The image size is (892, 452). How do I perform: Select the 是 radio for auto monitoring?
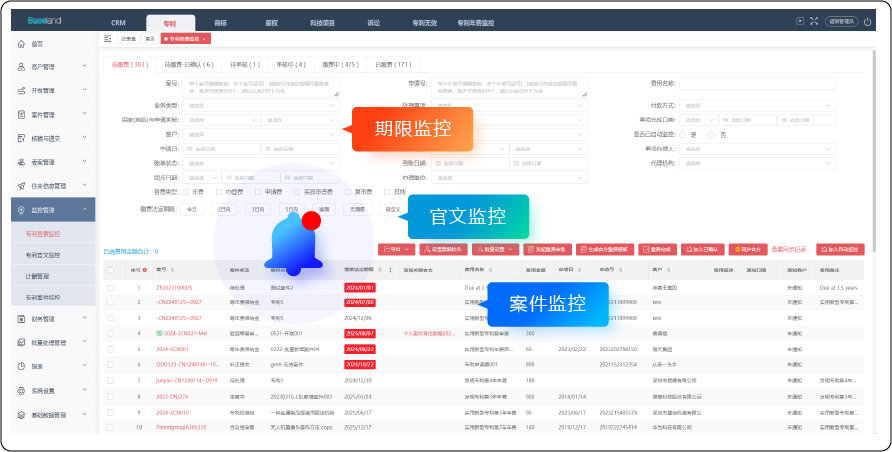(682, 135)
